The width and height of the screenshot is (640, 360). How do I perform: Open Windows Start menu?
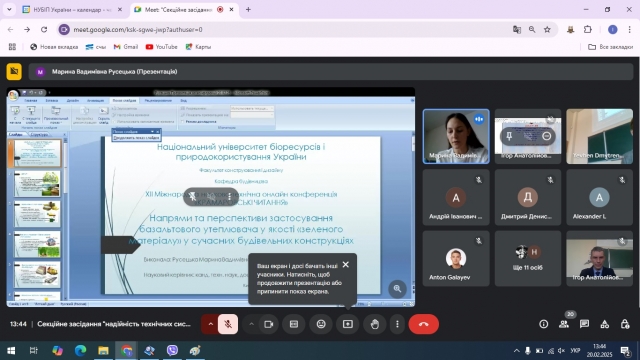coord(11,351)
